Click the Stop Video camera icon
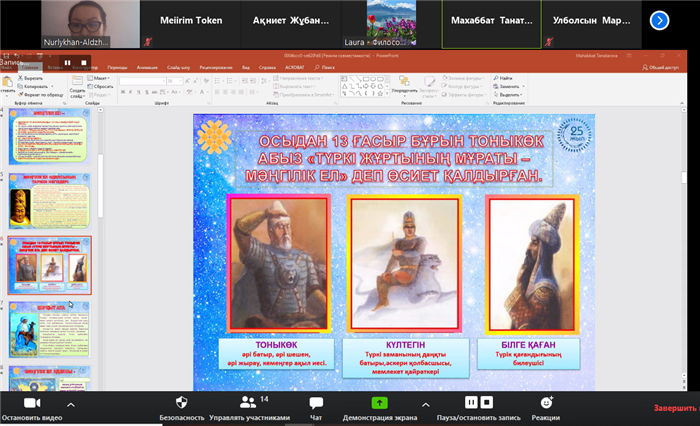The width and height of the screenshot is (700, 426). (x=30, y=401)
